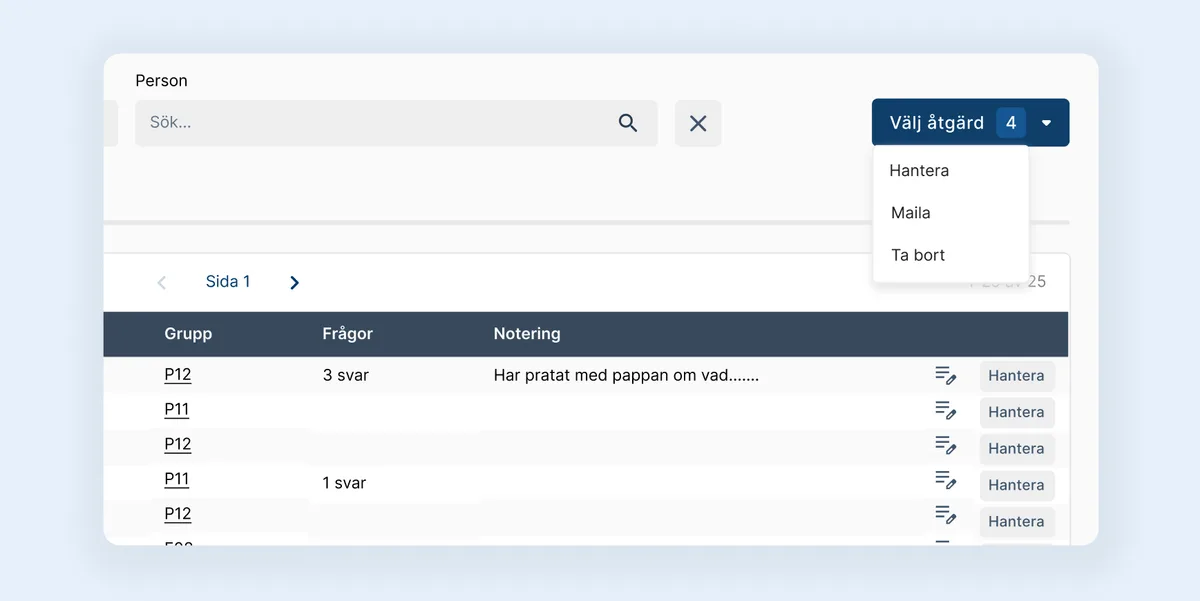Open group P12 link in 3 svar row

(177, 375)
